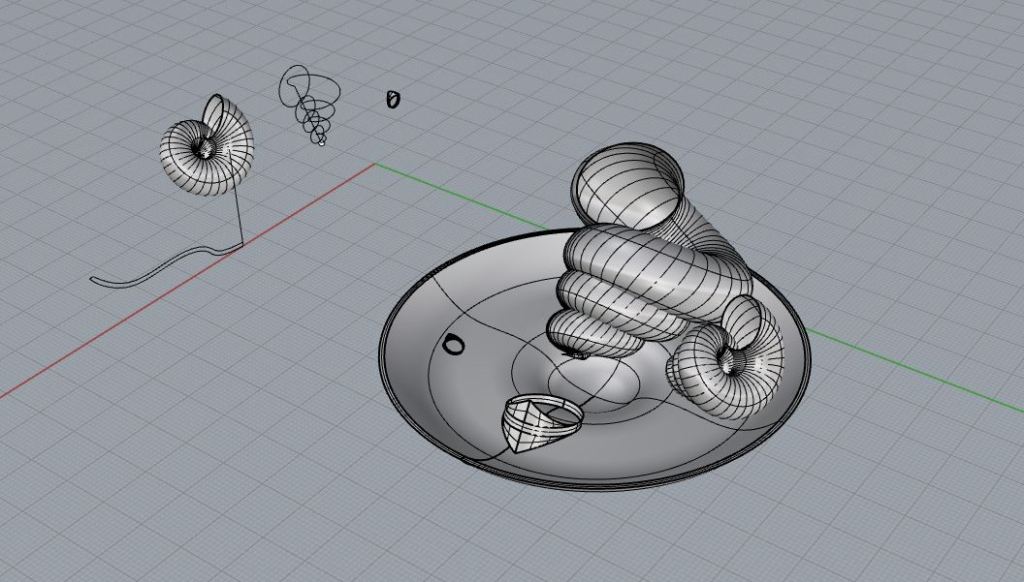Select the tiny ring curve right of the helix
1024x582 pixels.
coord(393,99)
